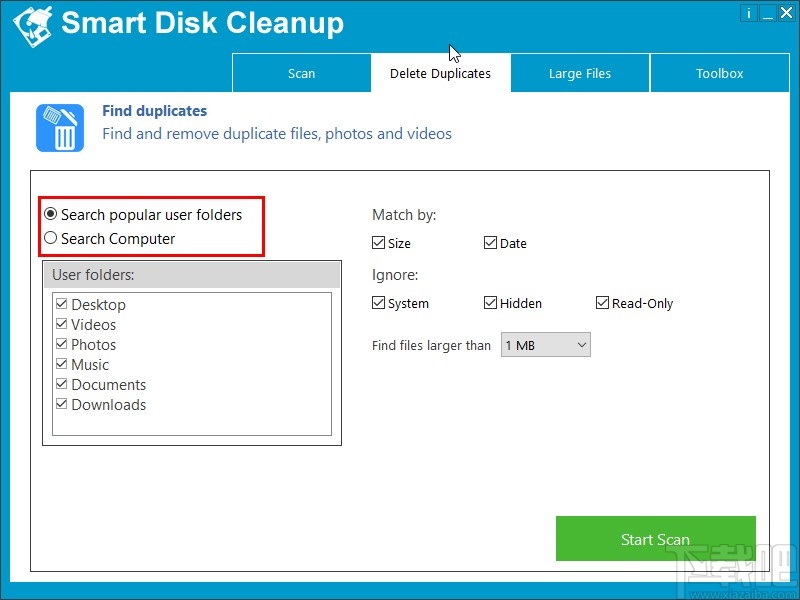Go to the Toolbox tab
This screenshot has width=800, height=600.
point(719,73)
